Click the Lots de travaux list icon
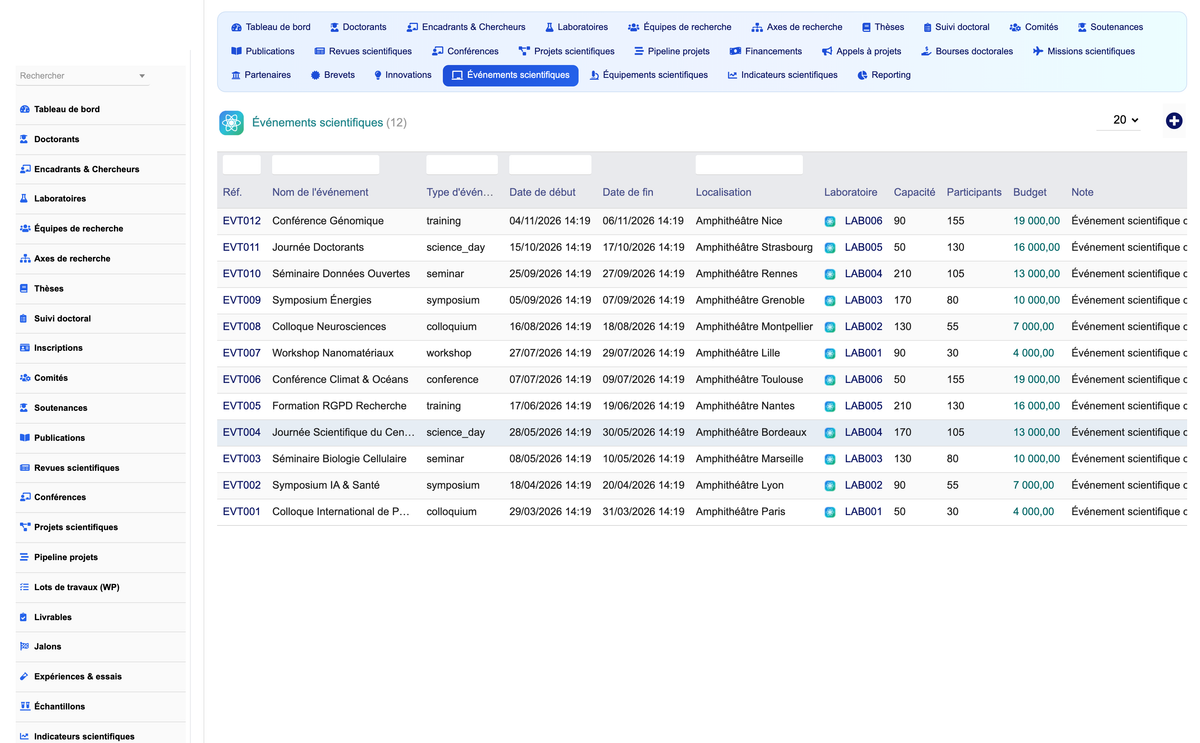The height and width of the screenshot is (743, 1200). 24,587
